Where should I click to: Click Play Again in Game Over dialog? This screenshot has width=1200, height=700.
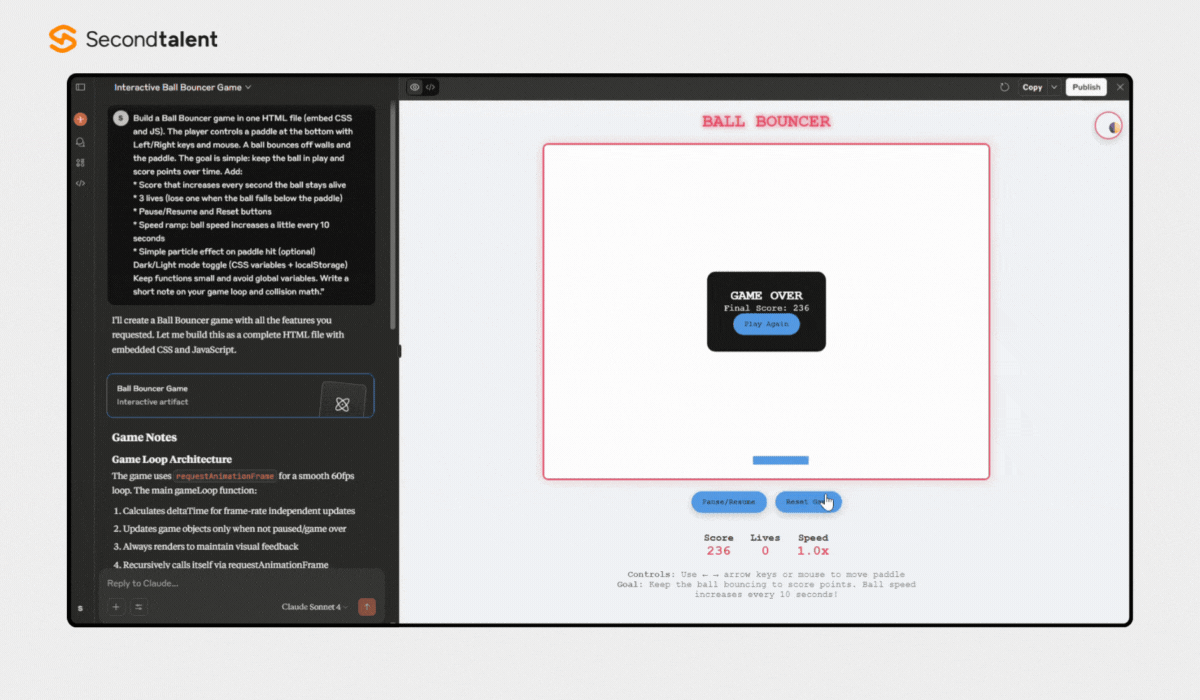coord(766,325)
